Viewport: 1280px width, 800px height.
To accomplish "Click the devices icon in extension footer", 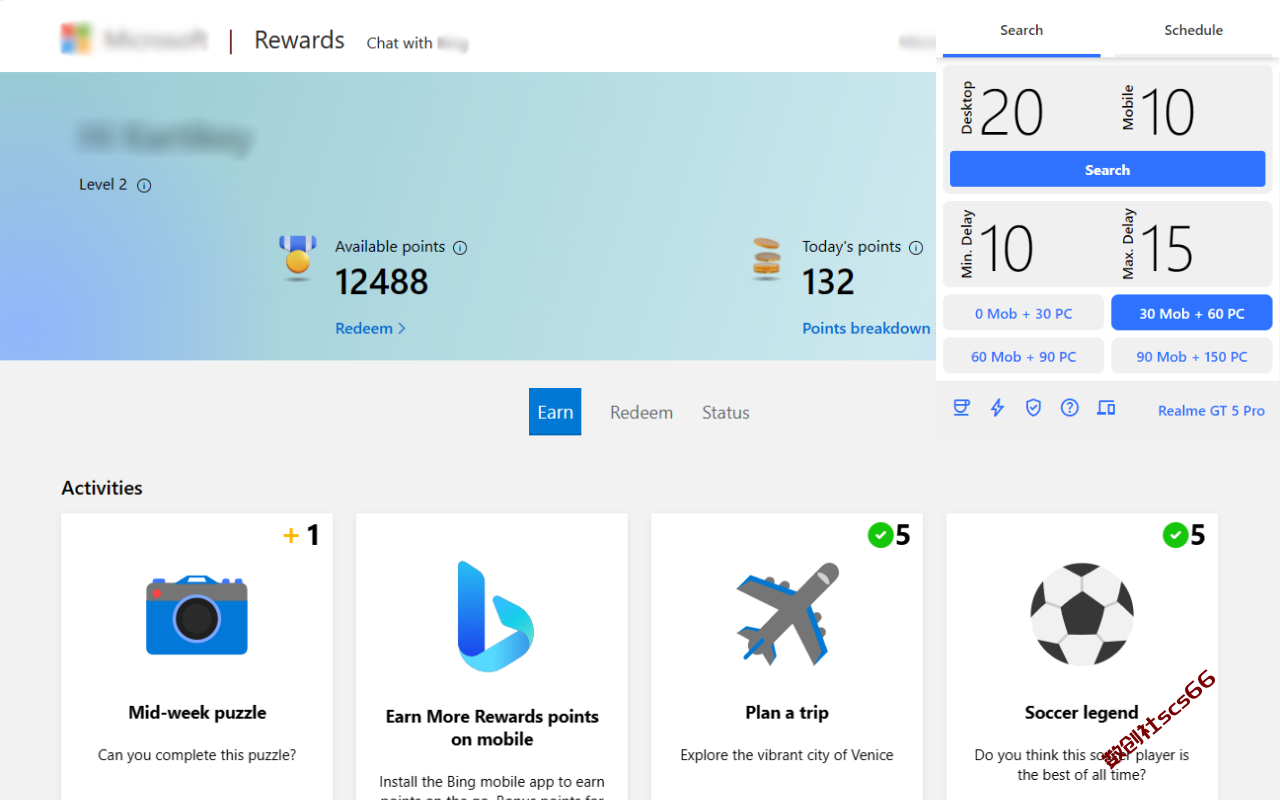I will [x=1105, y=407].
